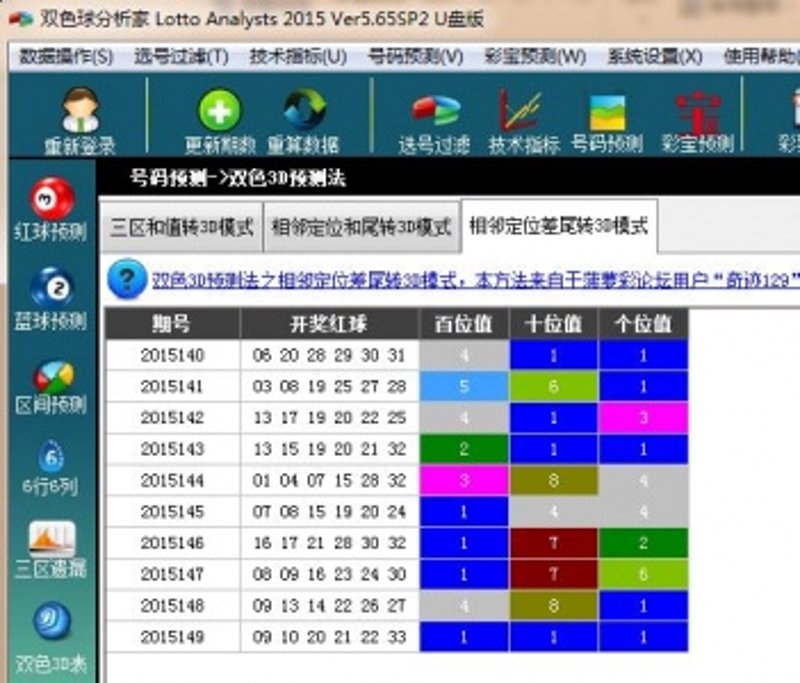Switch to 相邻定位和尾转3D模式 tab
This screenshot has height=683, width=800.
(361, 227)
